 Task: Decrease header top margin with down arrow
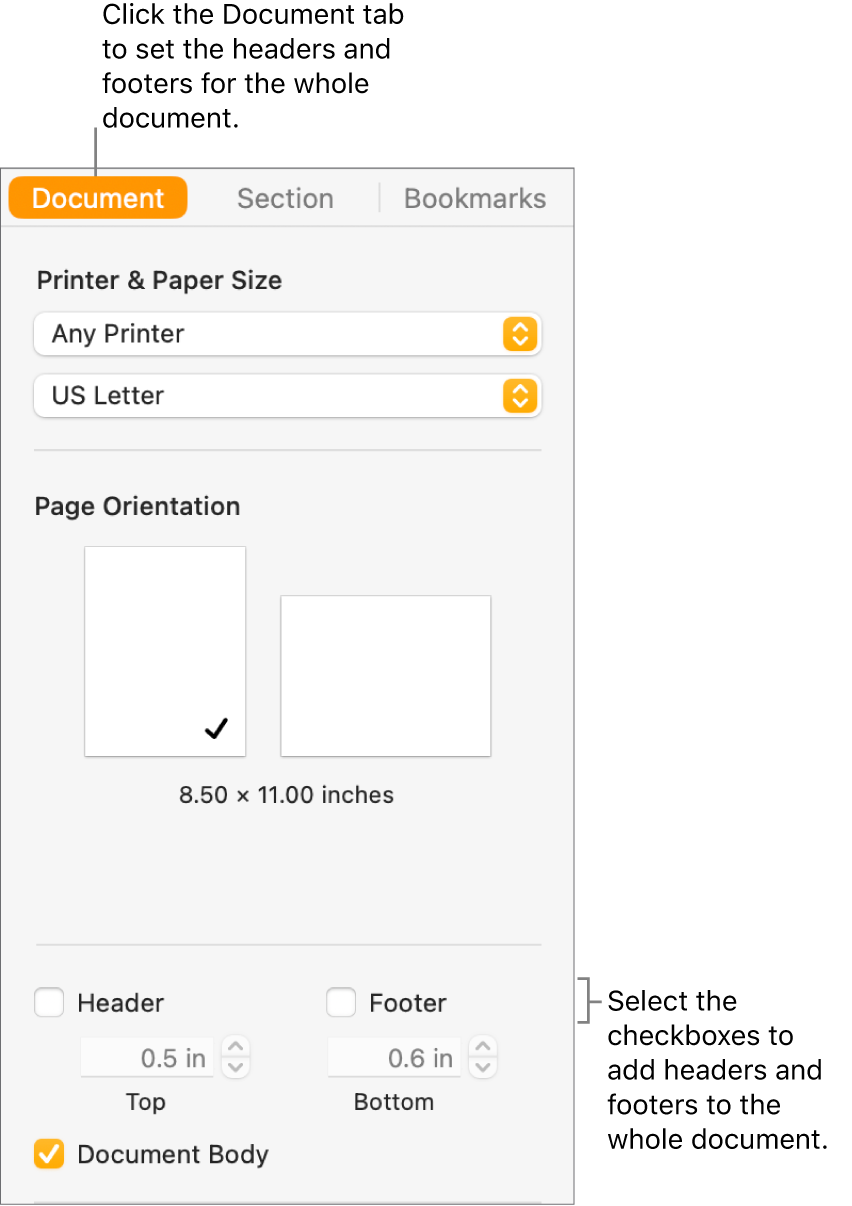tap(236, 1067)
